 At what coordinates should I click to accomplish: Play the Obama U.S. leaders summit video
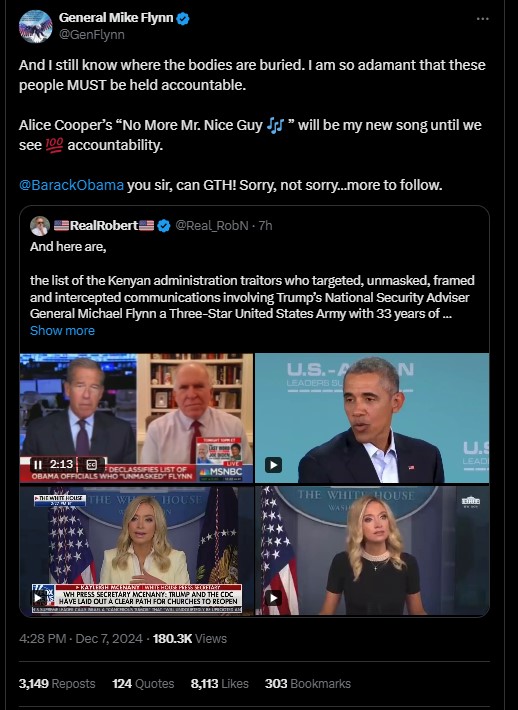[x=273, y=465]
